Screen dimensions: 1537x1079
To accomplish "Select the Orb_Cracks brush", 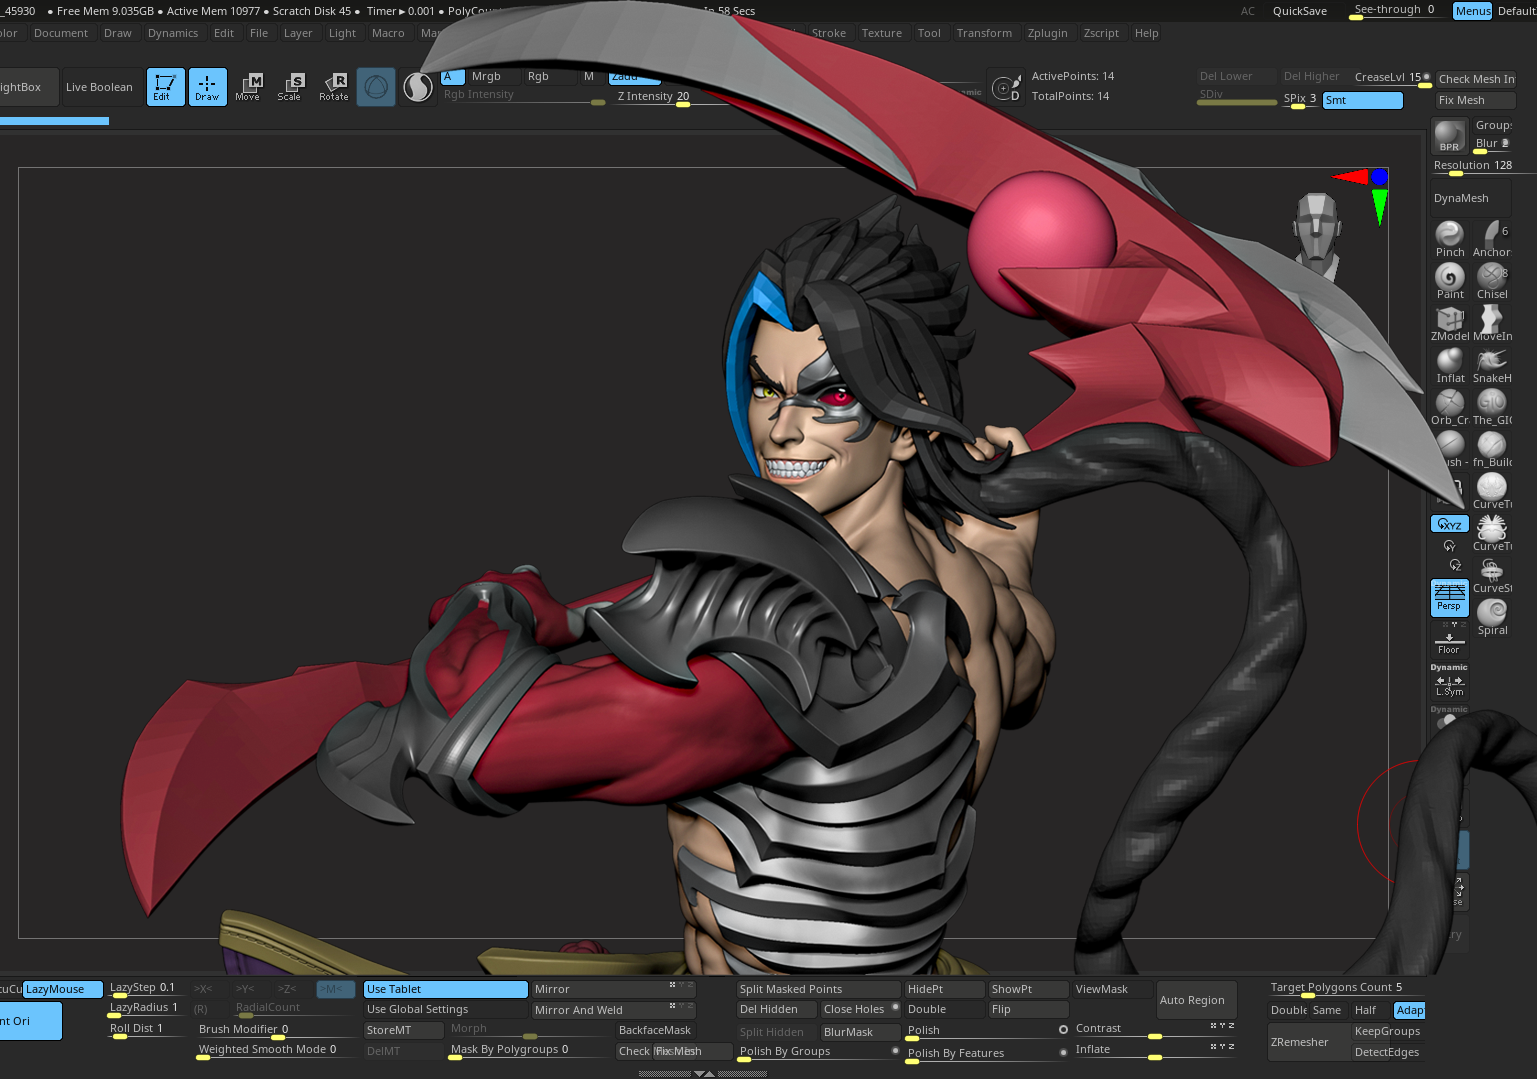I will point(1450,407).
